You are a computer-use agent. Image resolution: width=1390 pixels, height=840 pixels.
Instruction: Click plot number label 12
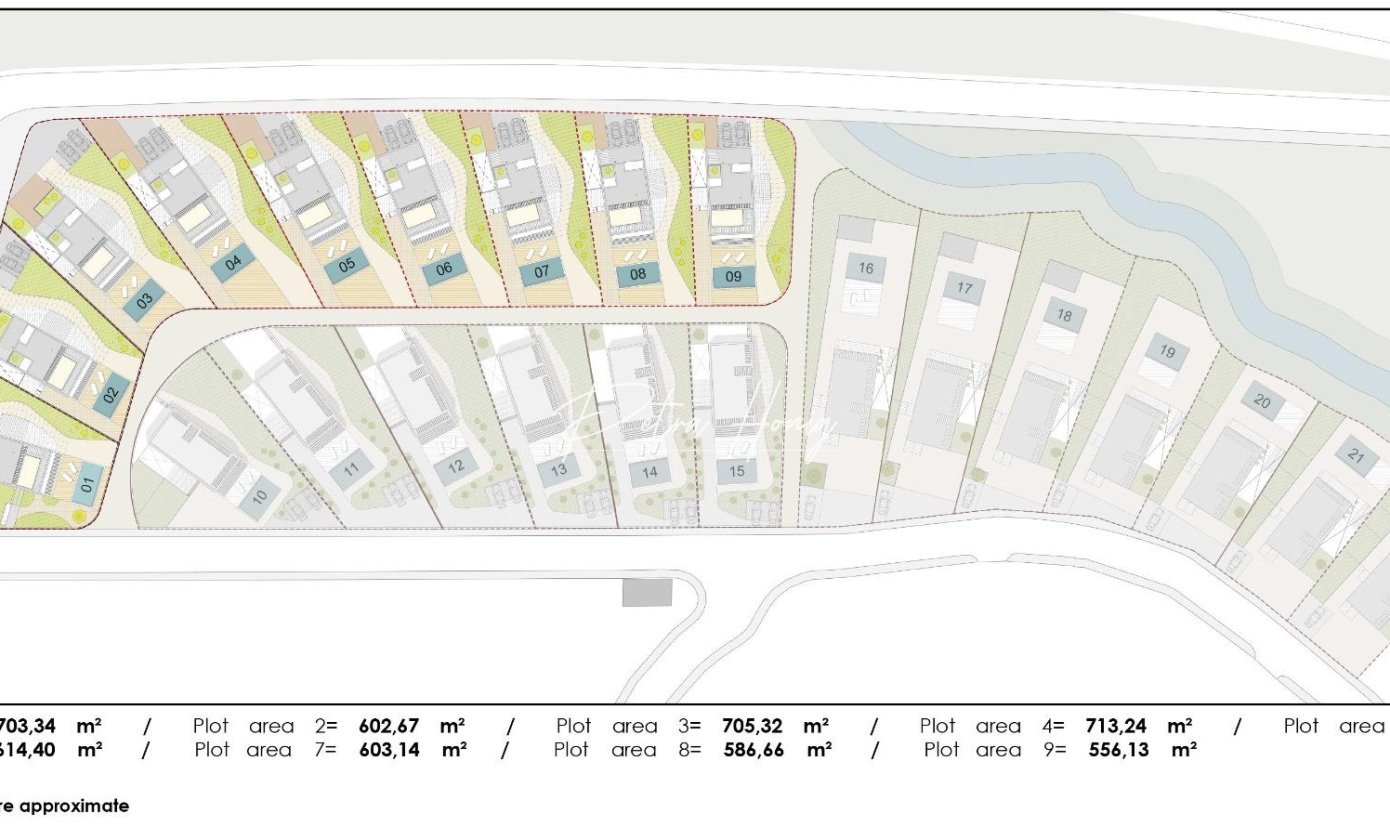coord(456,466)
